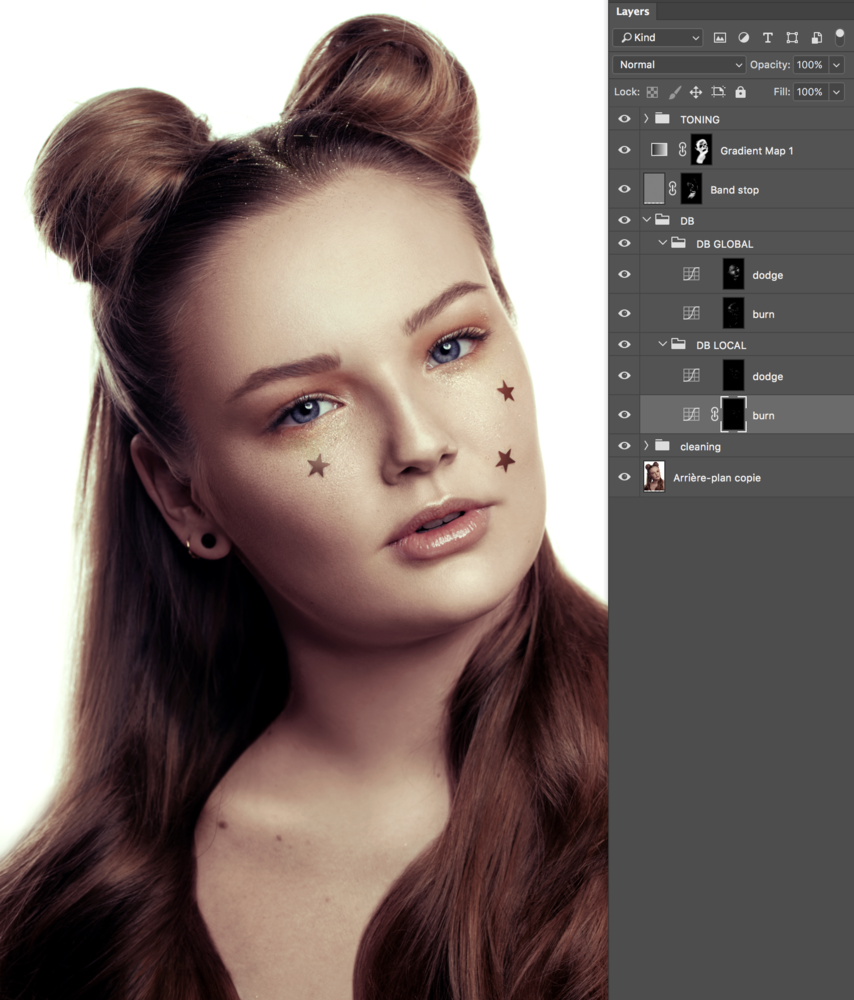The height and width of the screenshot is (1000, 854).
Task: Select Band stop layer mask thumbnail
Action: click(691, 189)
